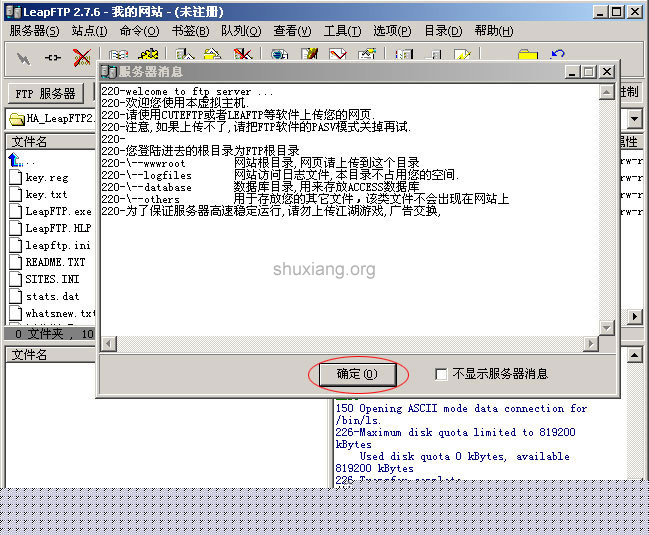Open the HA_LeapFTP2 local folder combo box
This screenshot has width=649, height=535.
52,119
